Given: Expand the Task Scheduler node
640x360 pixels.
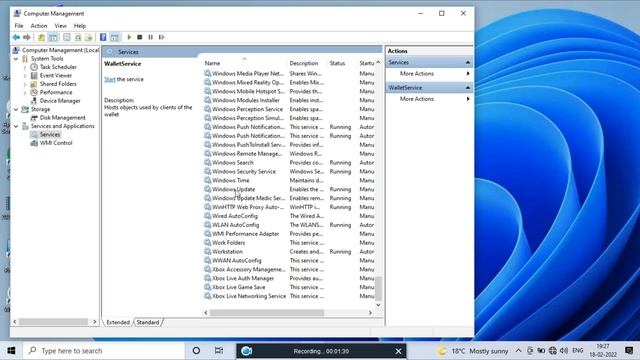Looking at the screenshot, I should pyautogui.click(x=25, y=67).
